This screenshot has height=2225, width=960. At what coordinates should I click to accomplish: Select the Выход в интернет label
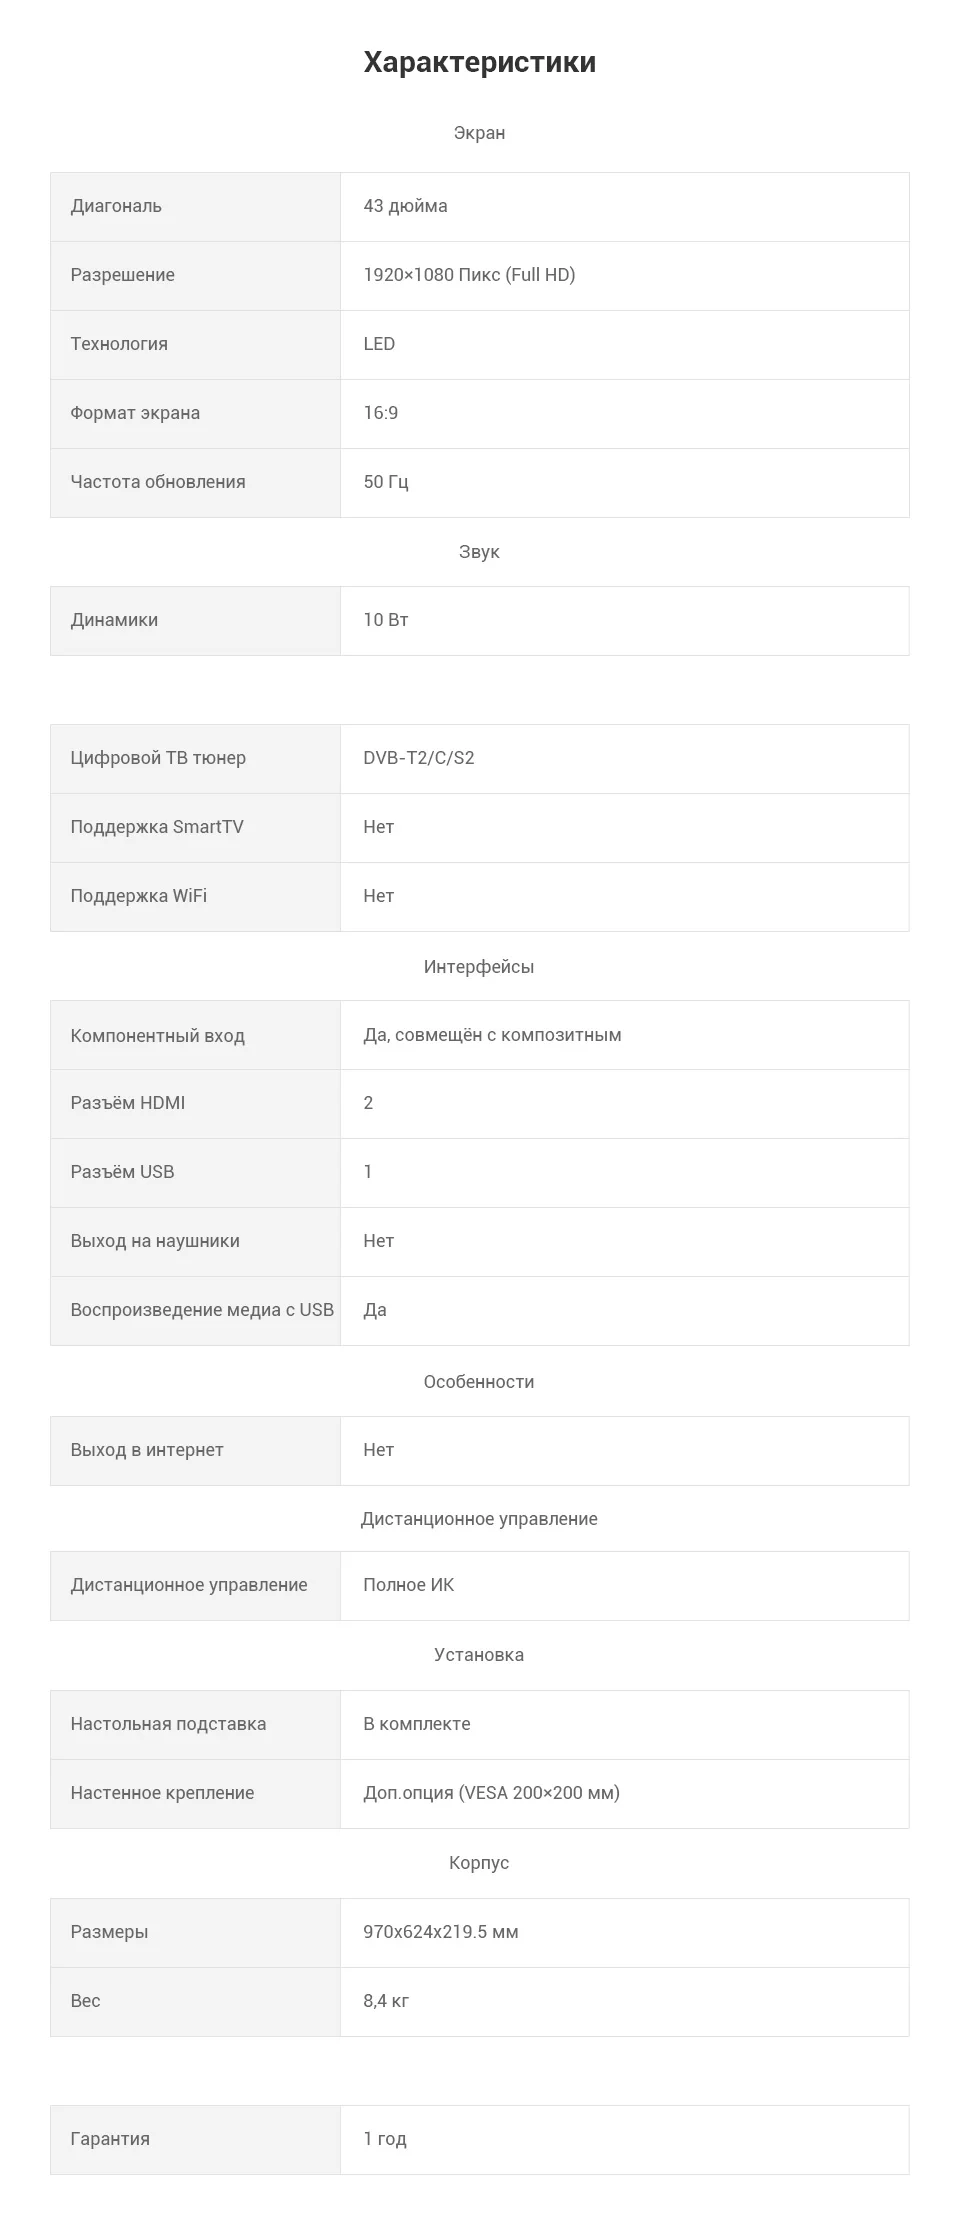click(147, 1450)
